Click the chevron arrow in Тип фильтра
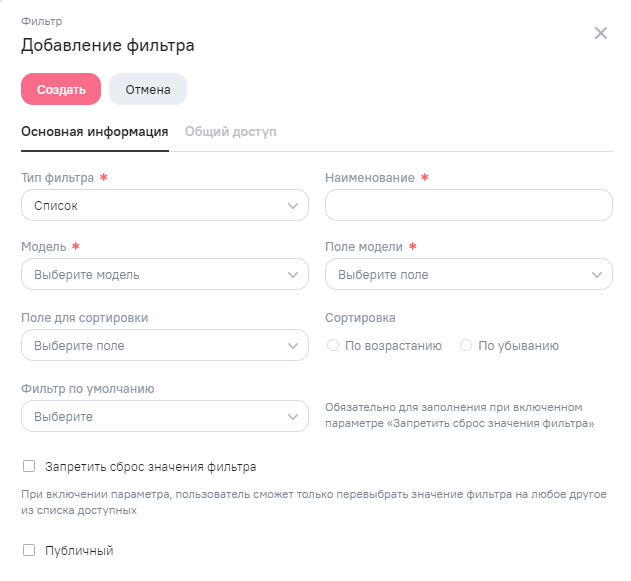 293,206
